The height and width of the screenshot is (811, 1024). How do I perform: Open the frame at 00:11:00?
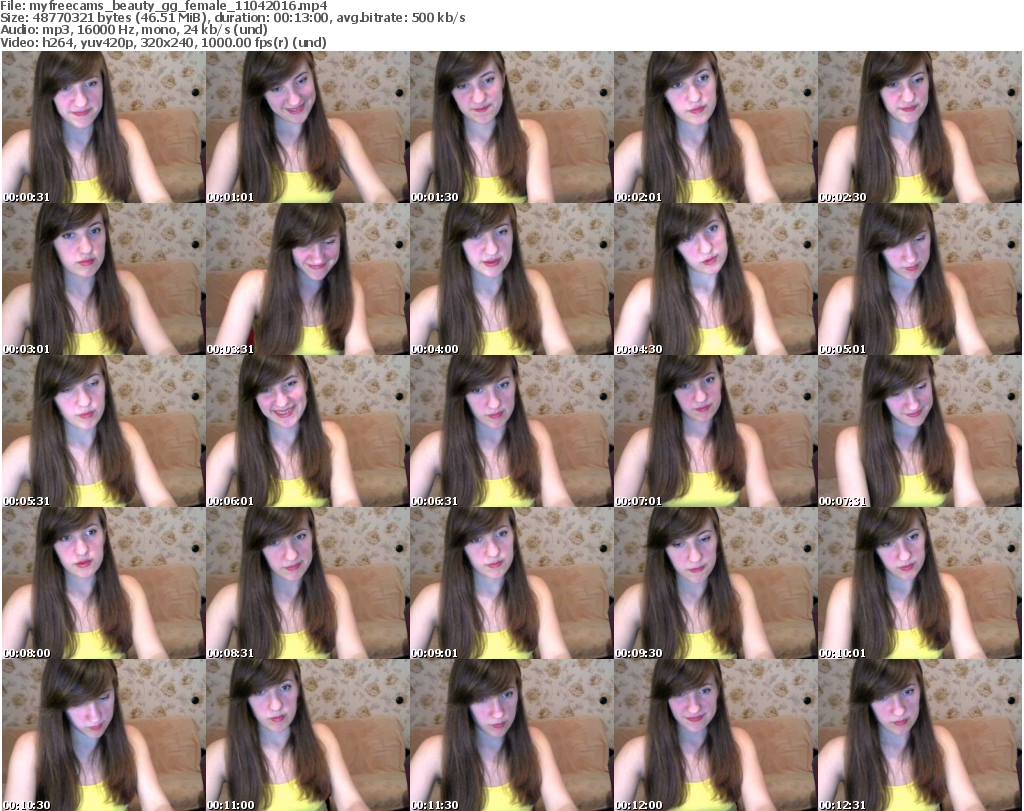click(308, 735)
